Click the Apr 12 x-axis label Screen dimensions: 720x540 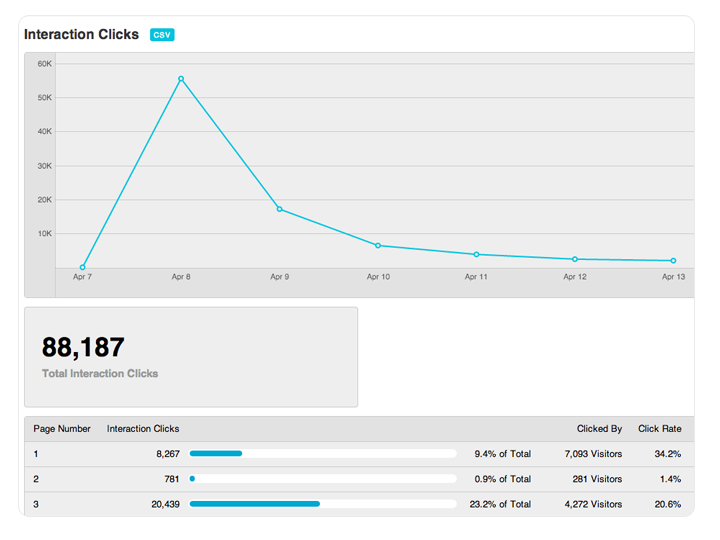(575, 277)
